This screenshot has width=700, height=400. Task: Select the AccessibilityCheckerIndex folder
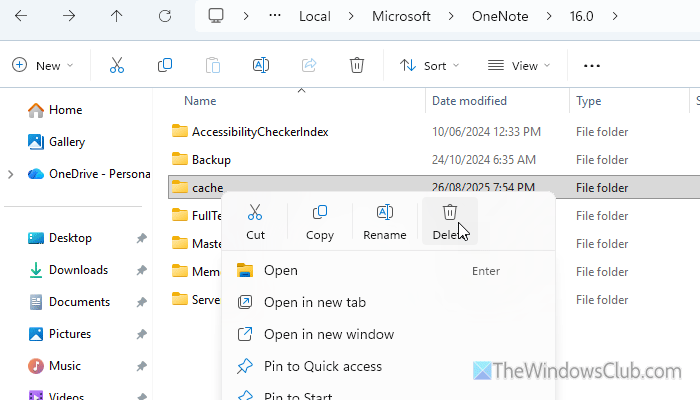260,132
